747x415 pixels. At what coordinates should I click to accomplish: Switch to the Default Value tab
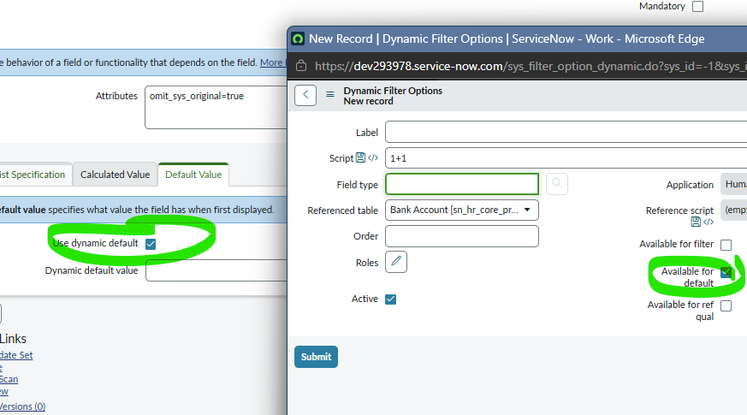193,174
